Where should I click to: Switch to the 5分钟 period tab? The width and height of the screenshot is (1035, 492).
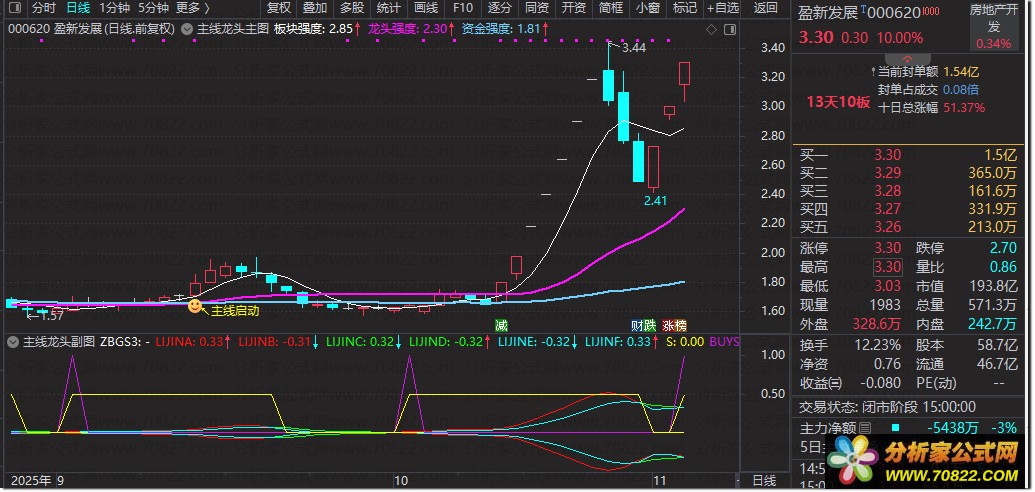point(153,9)
